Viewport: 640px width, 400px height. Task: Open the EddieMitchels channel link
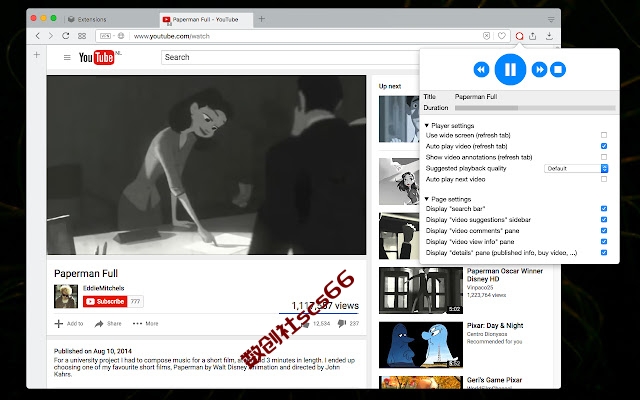tap(104, 288)
